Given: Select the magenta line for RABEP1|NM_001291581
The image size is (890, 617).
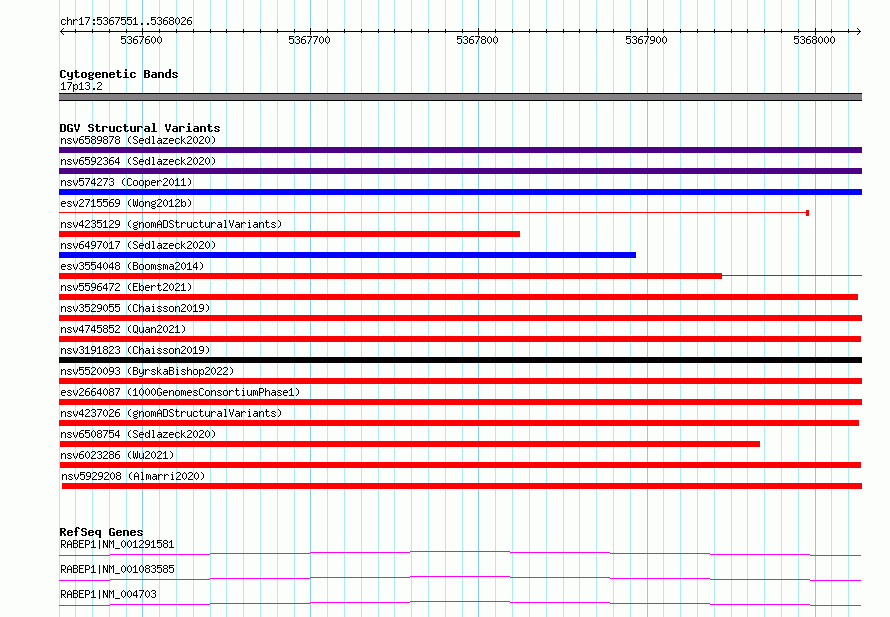Looking at the screenshot, I should (460, 553).
